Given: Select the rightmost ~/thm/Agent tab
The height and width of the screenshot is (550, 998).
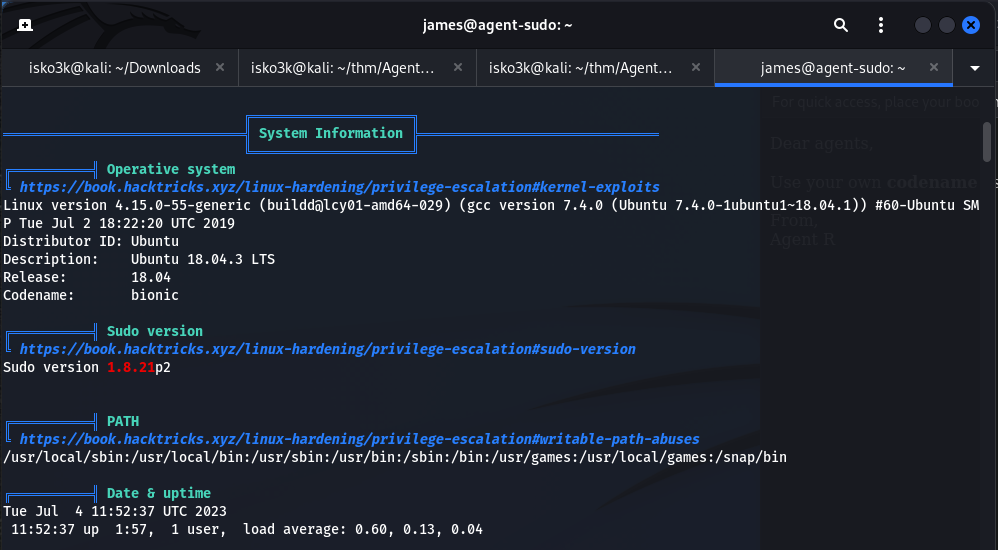Looking at the screenshot, I should tap(581, 68).
